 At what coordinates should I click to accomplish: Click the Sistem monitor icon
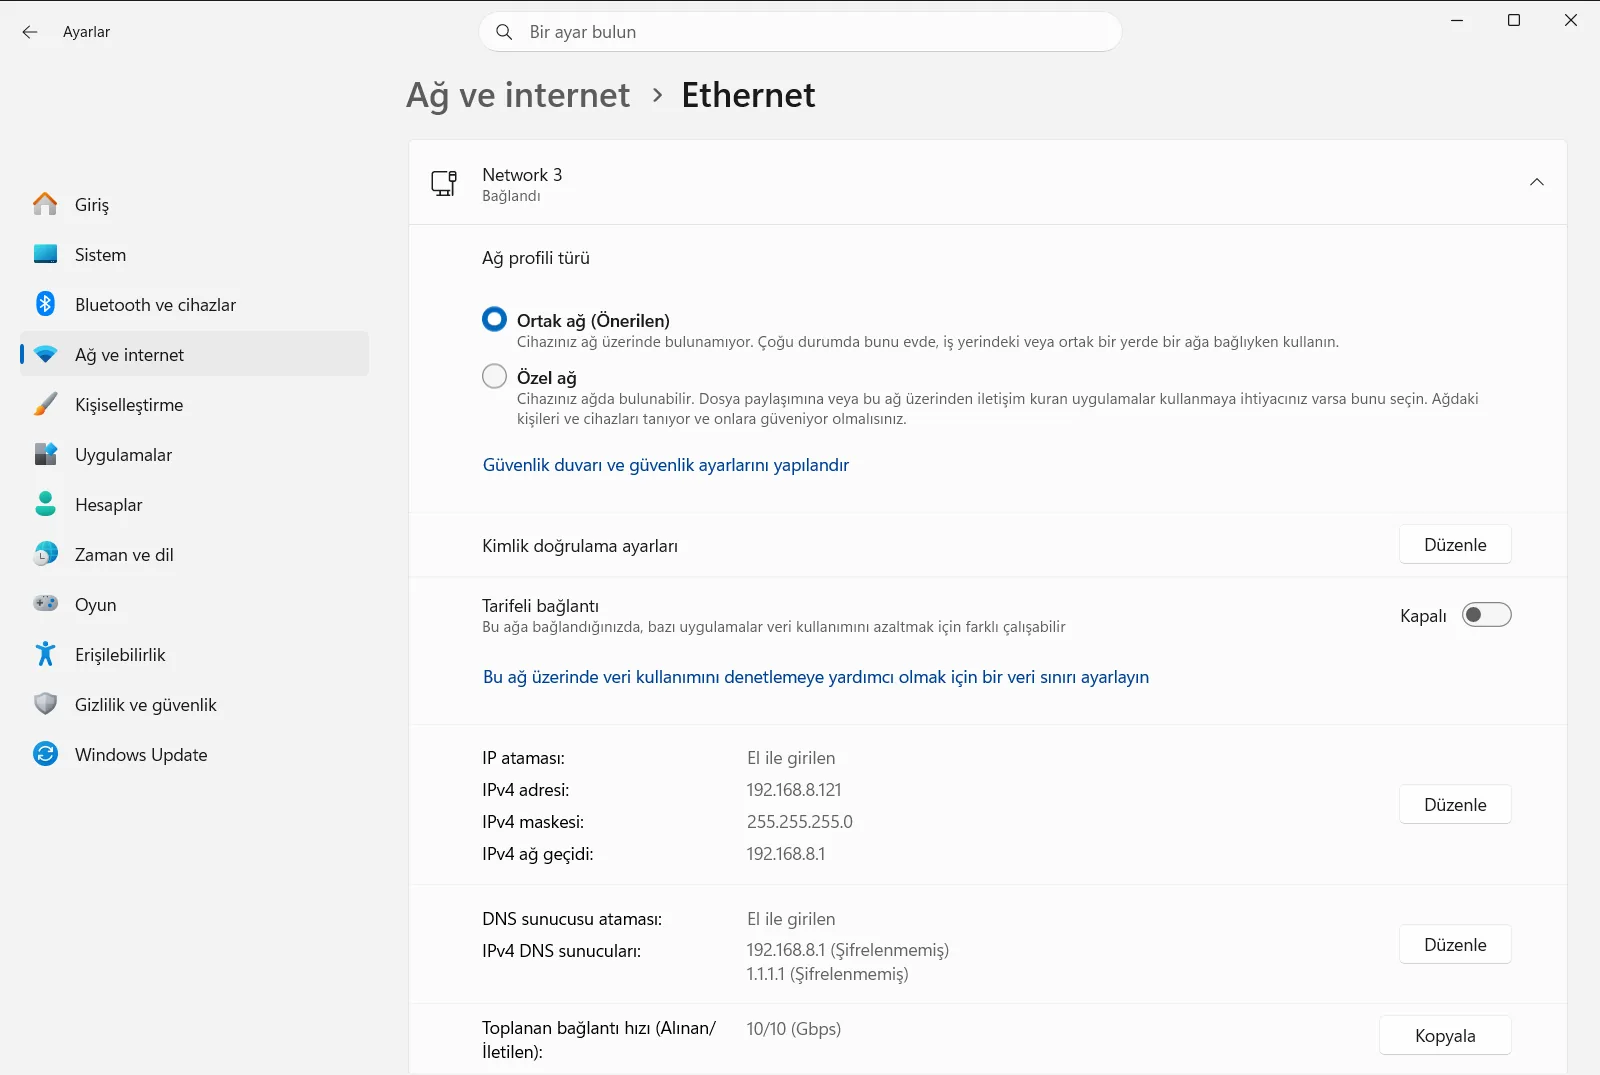click(45, 254)
